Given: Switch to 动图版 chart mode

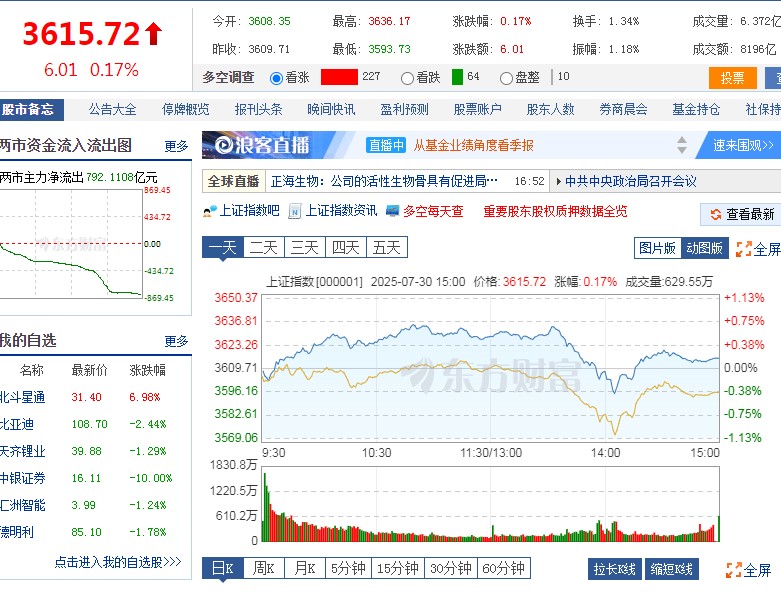Looking at the screenshot, I should (704, 248).
